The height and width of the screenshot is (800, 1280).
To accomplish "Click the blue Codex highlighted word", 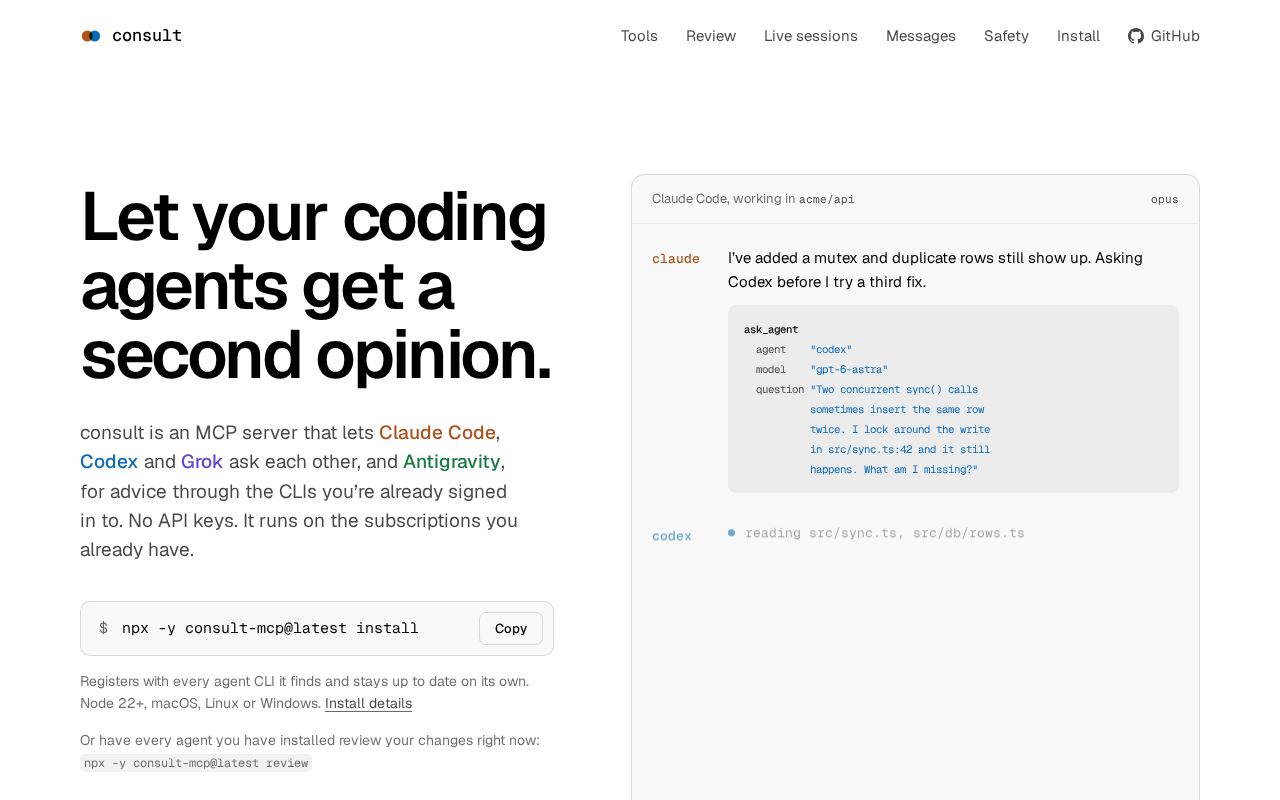I will point(109,461).
